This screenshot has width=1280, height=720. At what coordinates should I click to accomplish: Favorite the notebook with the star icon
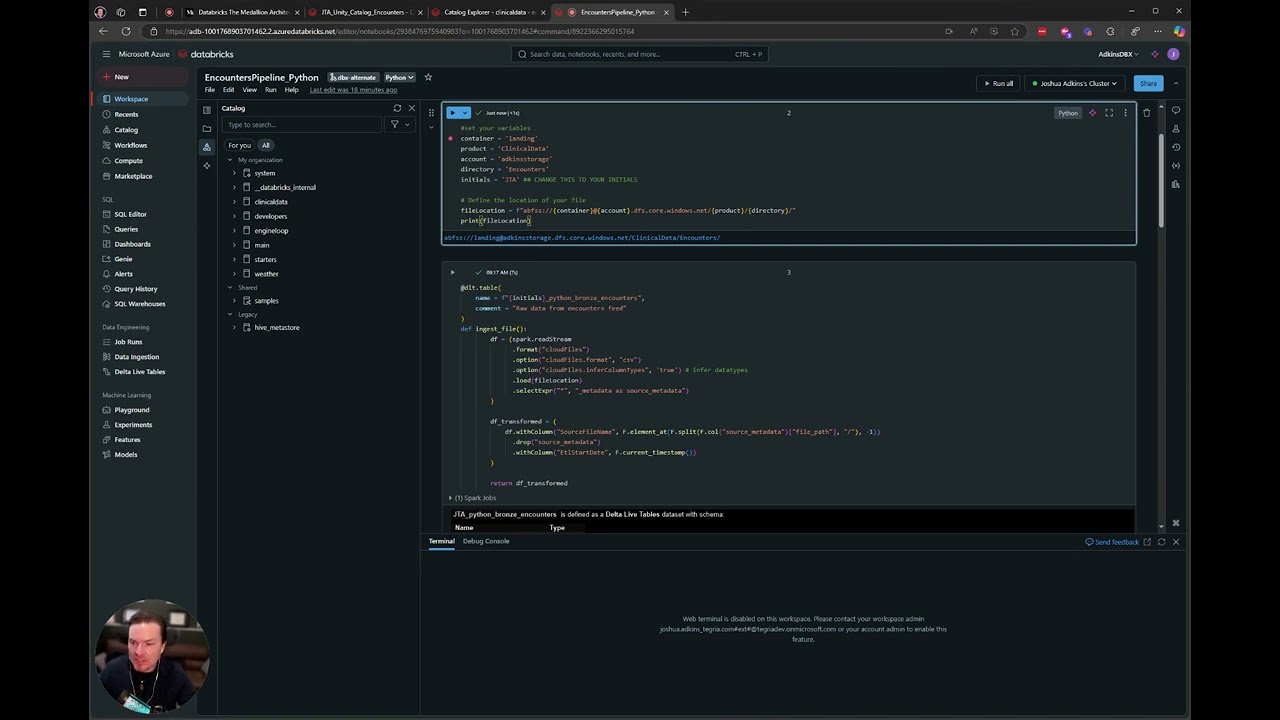tap(428, 77)
